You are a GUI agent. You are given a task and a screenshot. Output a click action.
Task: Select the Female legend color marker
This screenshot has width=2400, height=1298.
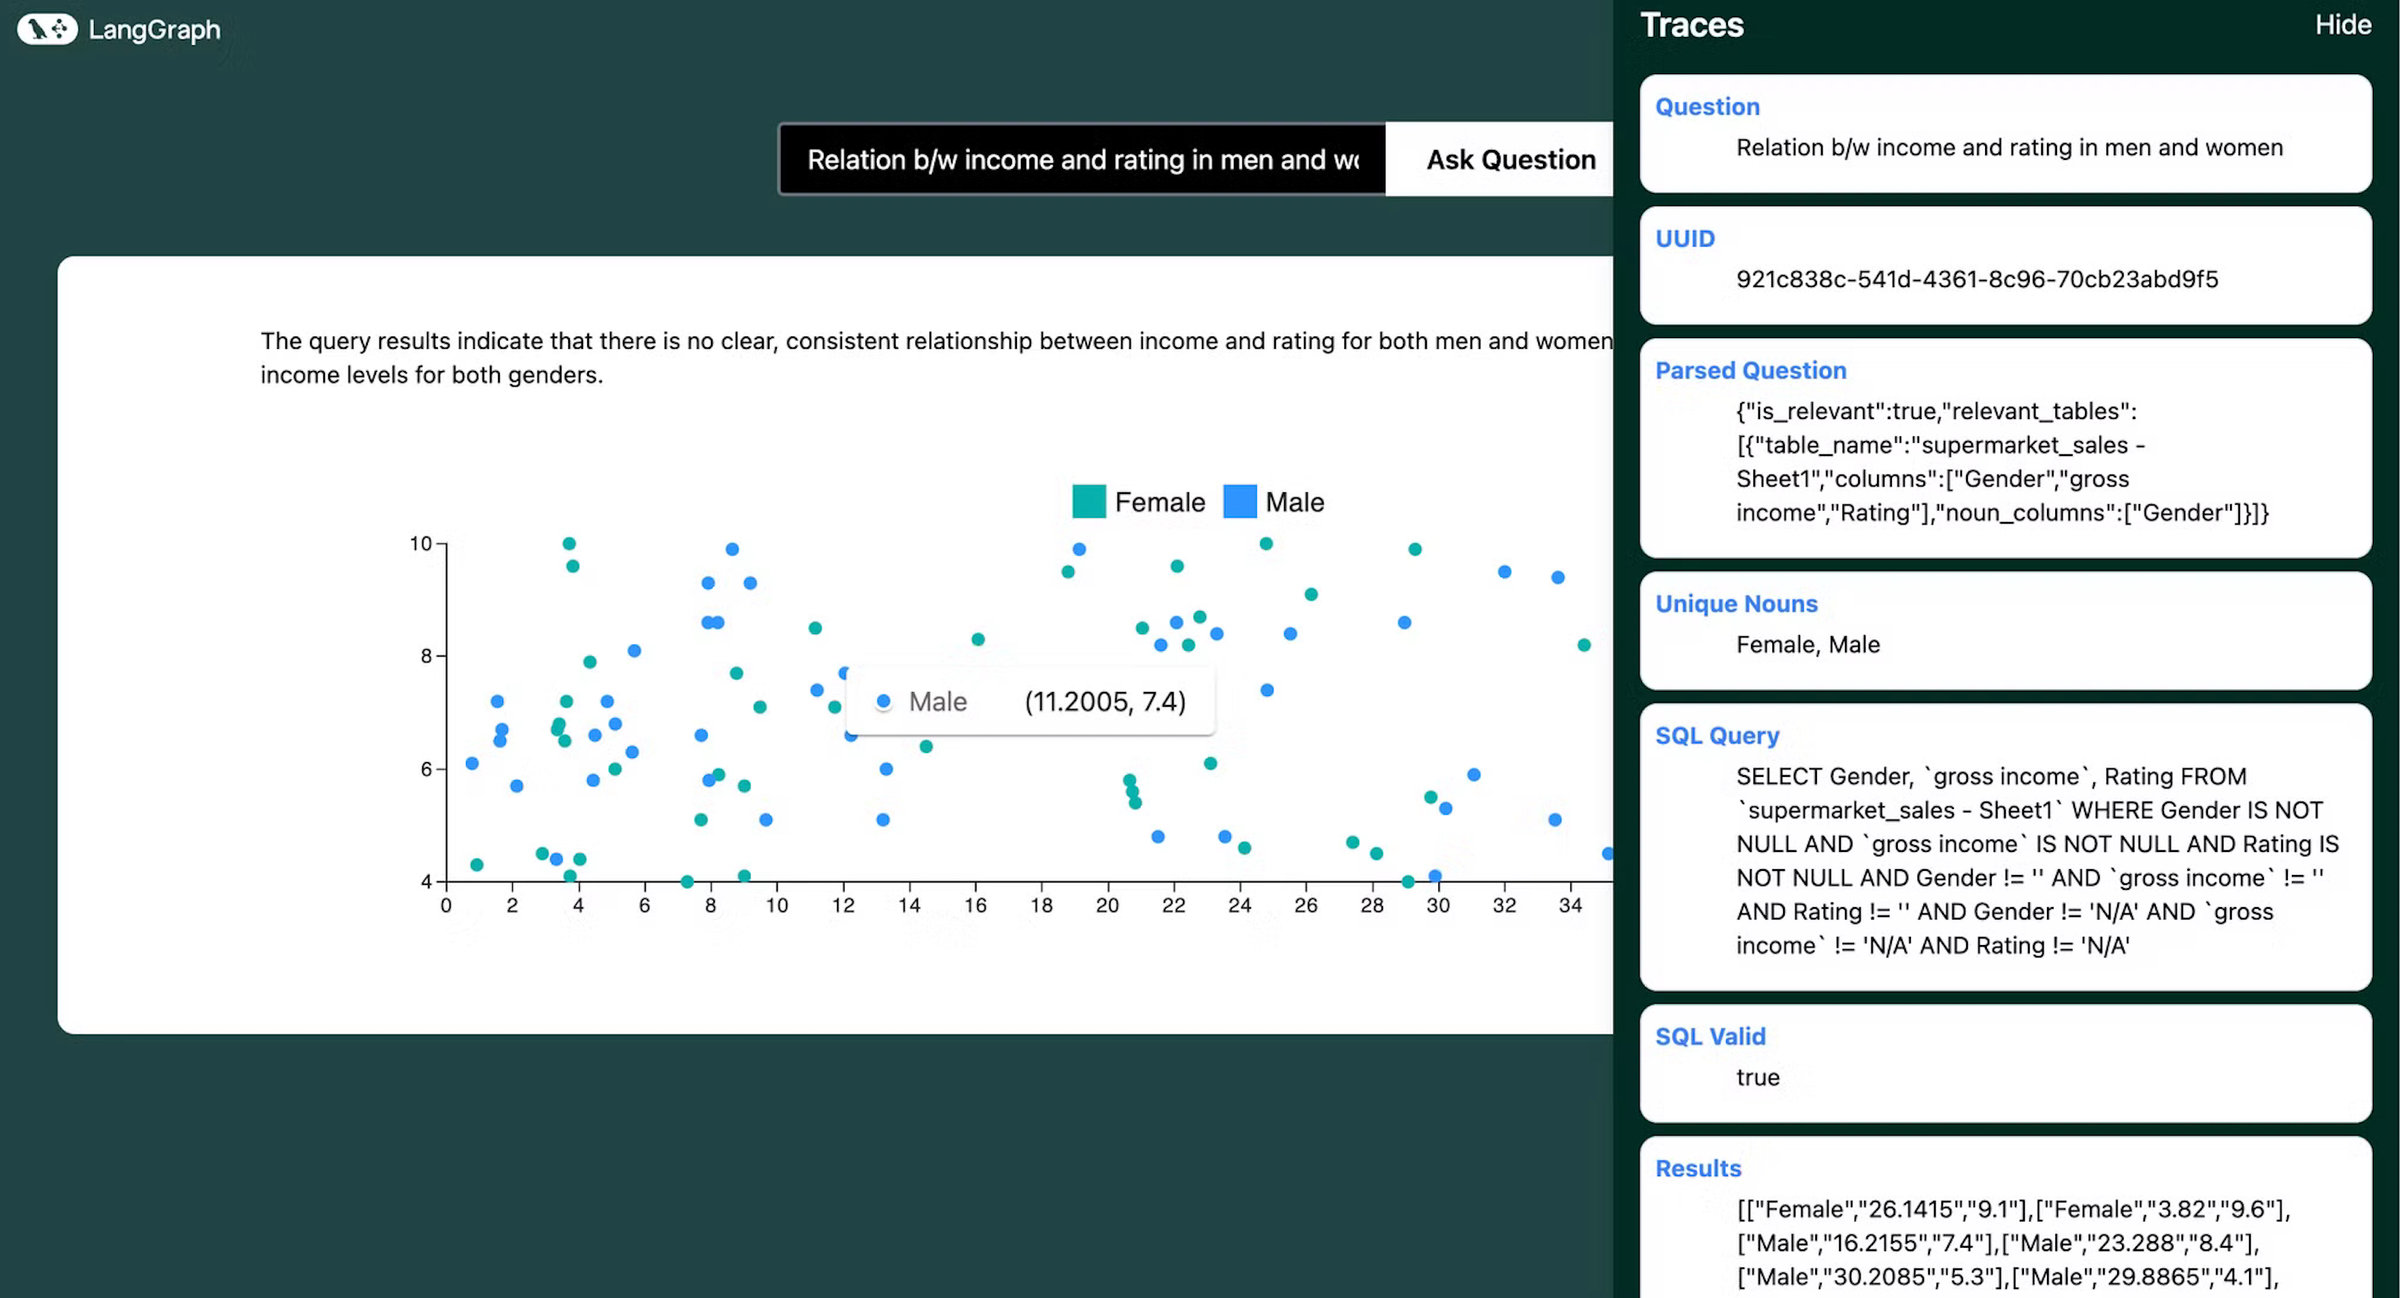pyautogui.click(x=1089, y=501)
